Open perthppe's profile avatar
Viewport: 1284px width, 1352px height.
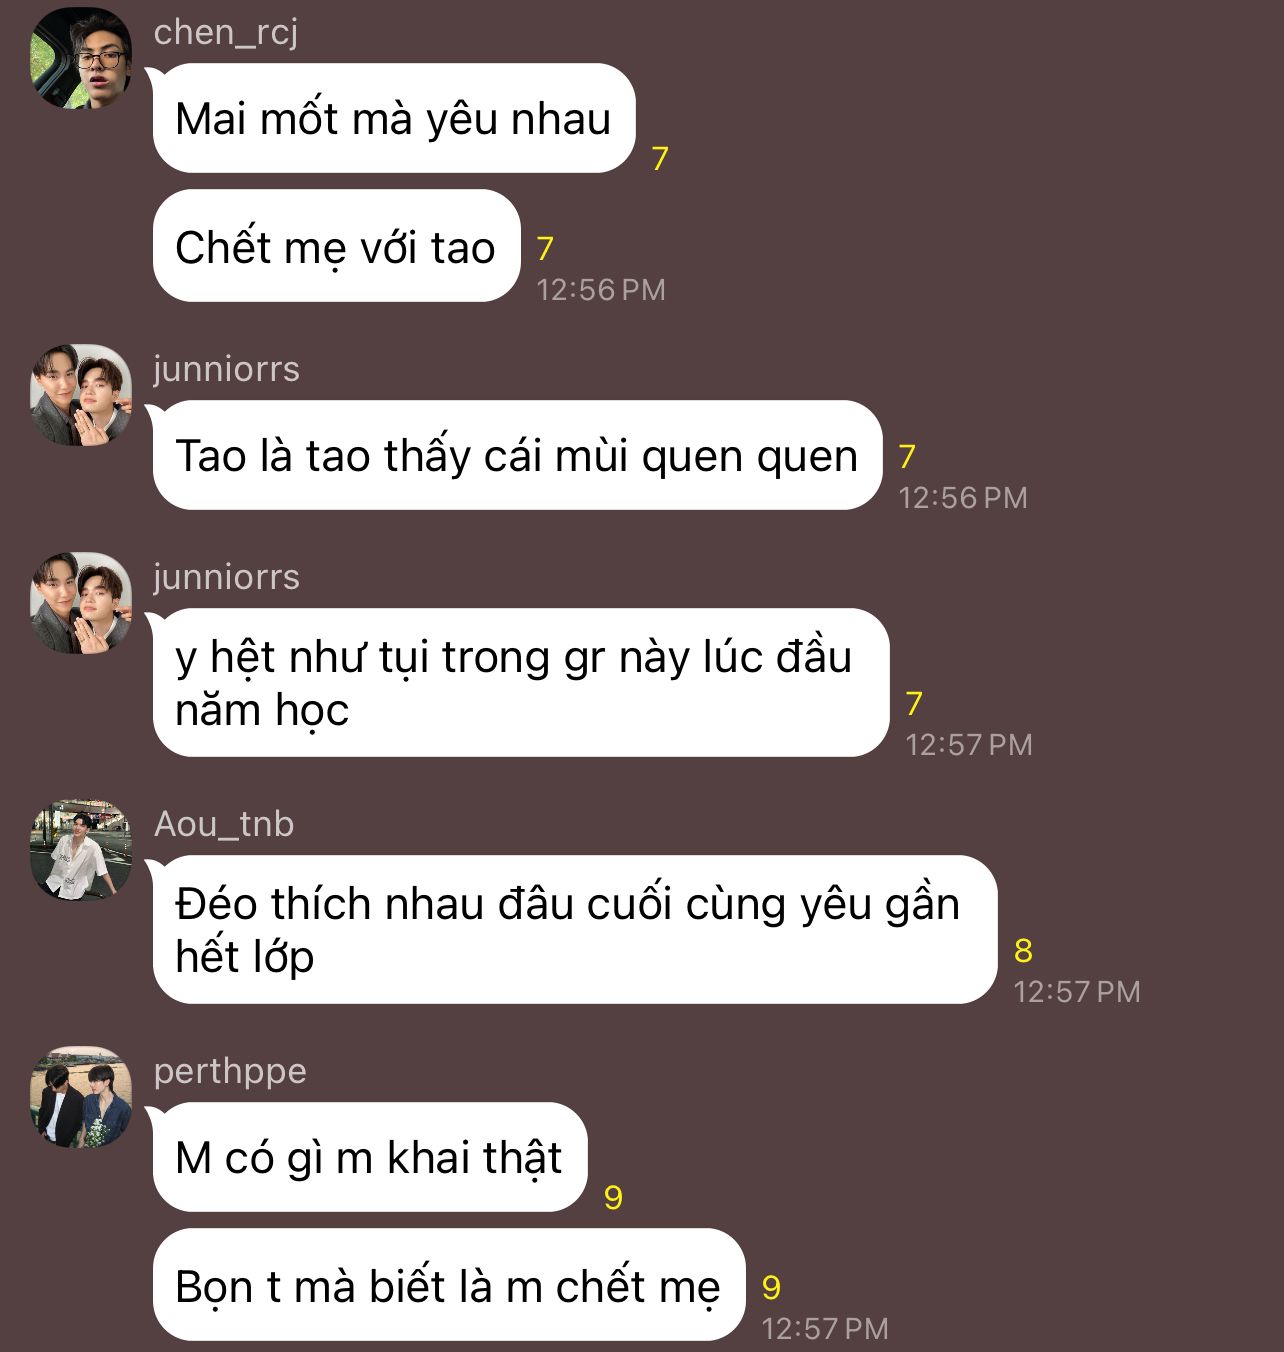[81, 1097]
